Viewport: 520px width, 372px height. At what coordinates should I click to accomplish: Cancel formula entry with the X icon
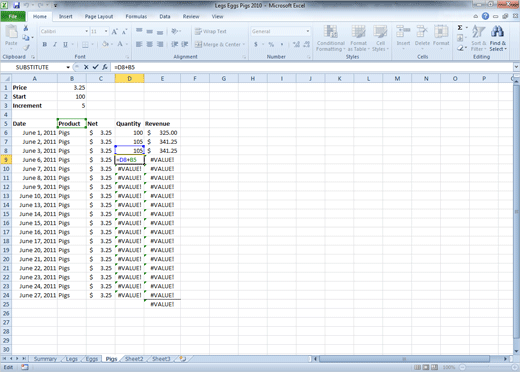86,67
